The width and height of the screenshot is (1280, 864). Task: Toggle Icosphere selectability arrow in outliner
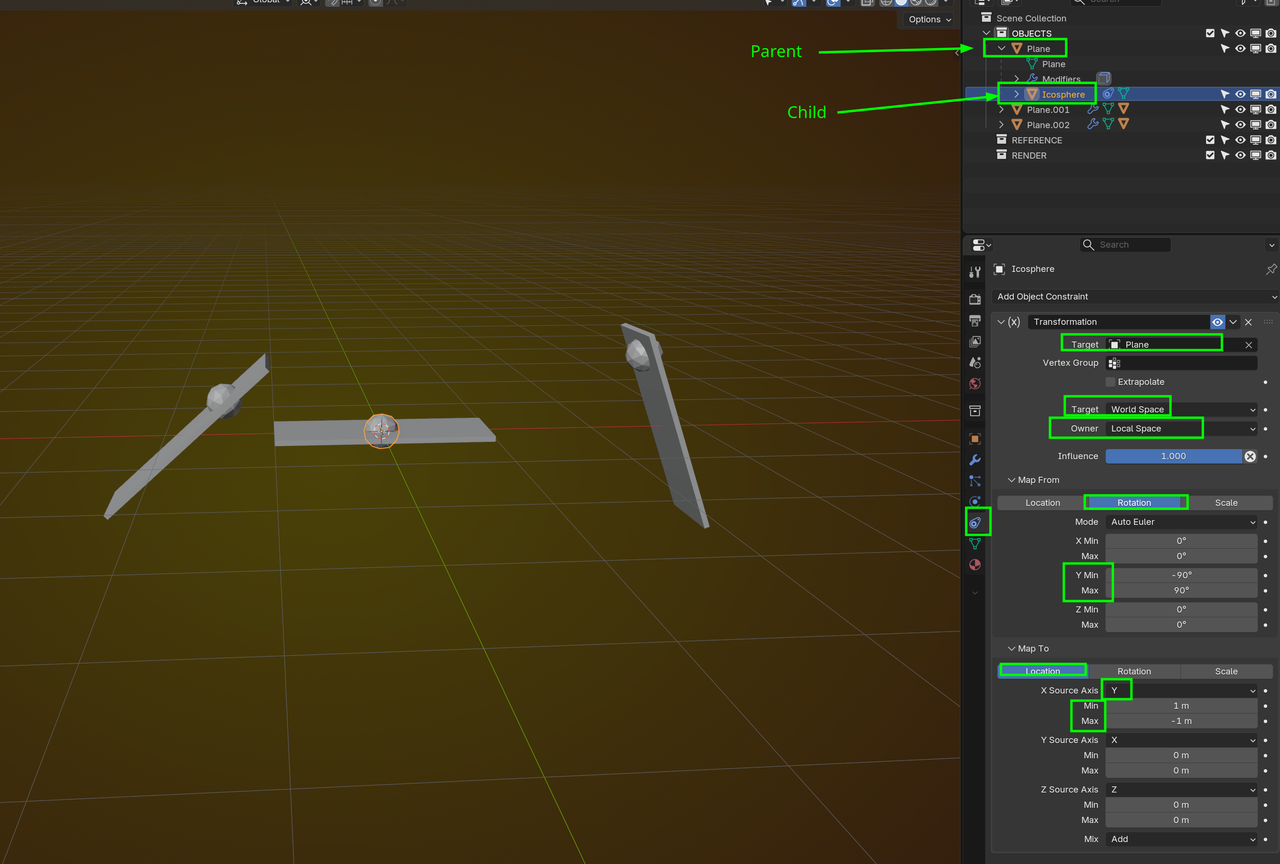(1225, 94)
